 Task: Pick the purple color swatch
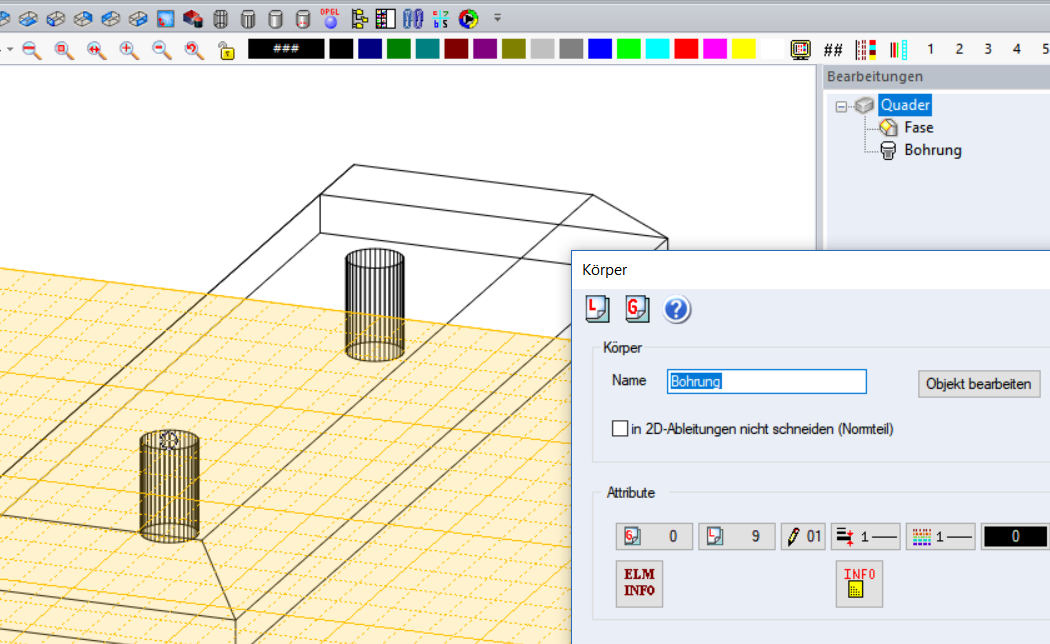point(485,49)
